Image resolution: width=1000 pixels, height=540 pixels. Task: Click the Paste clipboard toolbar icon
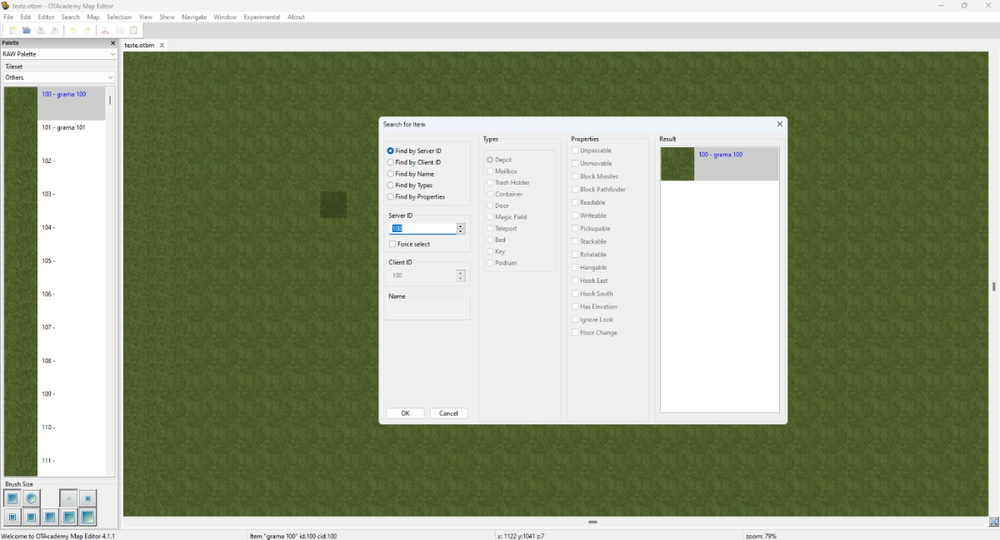click(133, 31)
